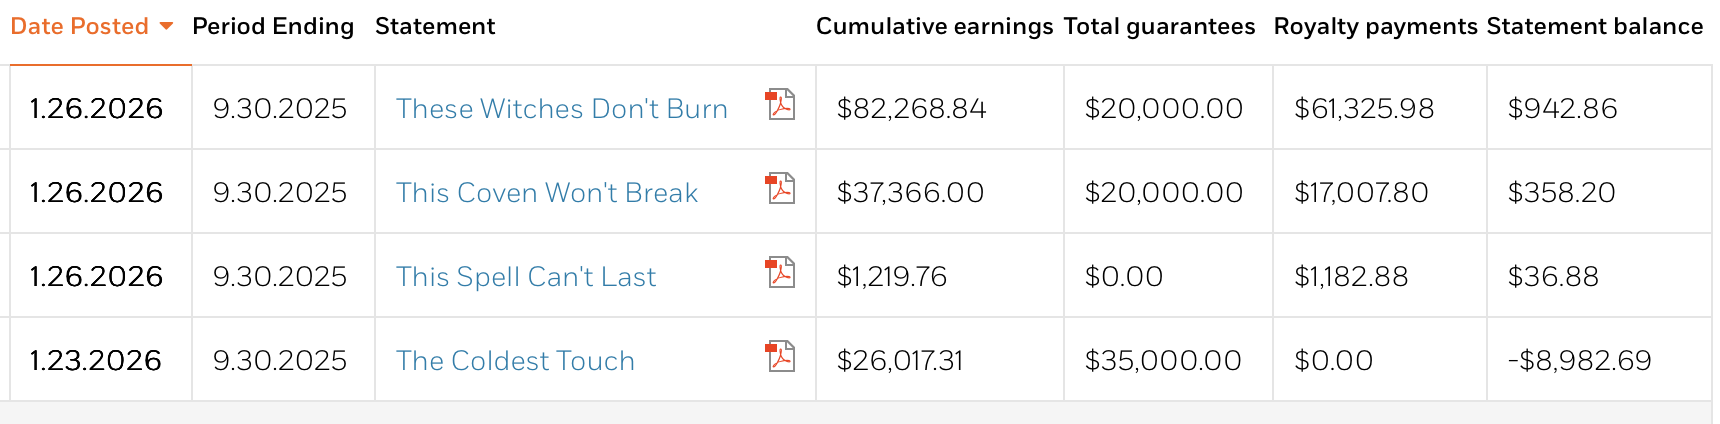
Task: Open PDF for This Coven Won't Break
Action: coord(780,188)
